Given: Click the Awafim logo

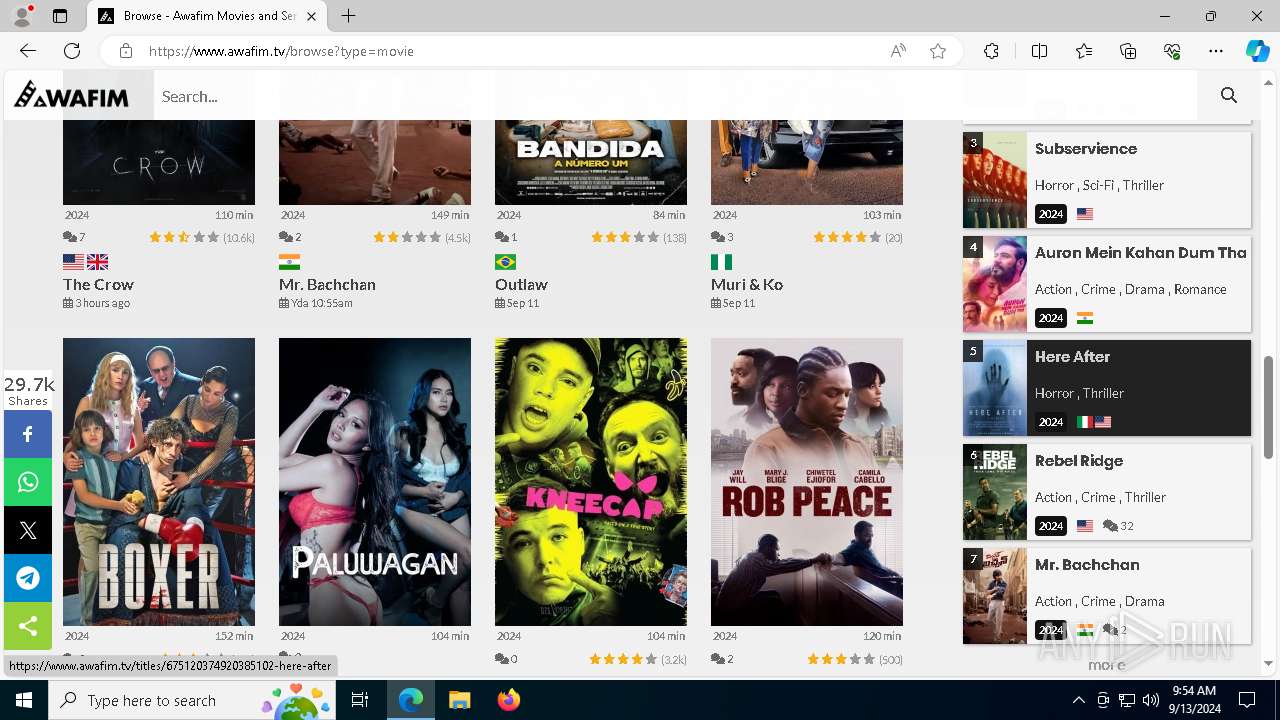Looking at the screenshot, I should point(71,96).
